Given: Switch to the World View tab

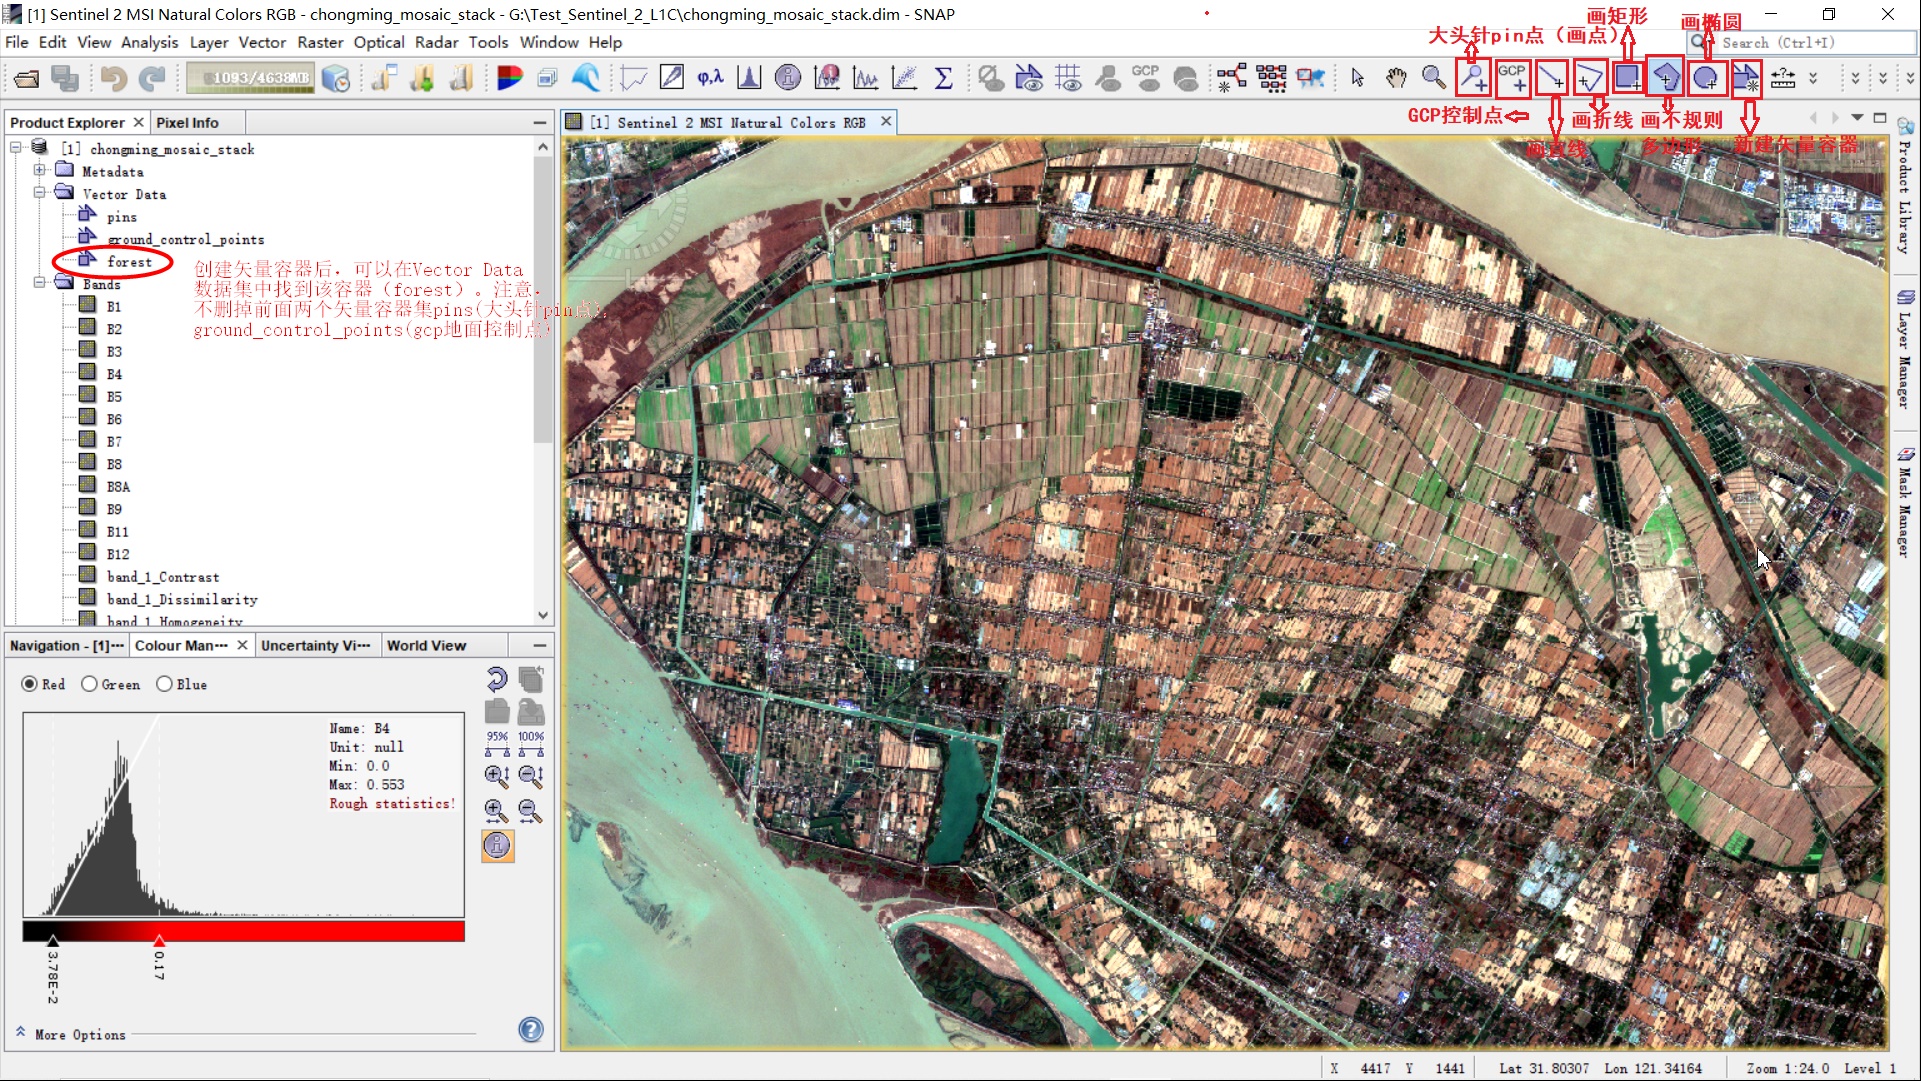Looking at the screenshot, I should (426, 645).
